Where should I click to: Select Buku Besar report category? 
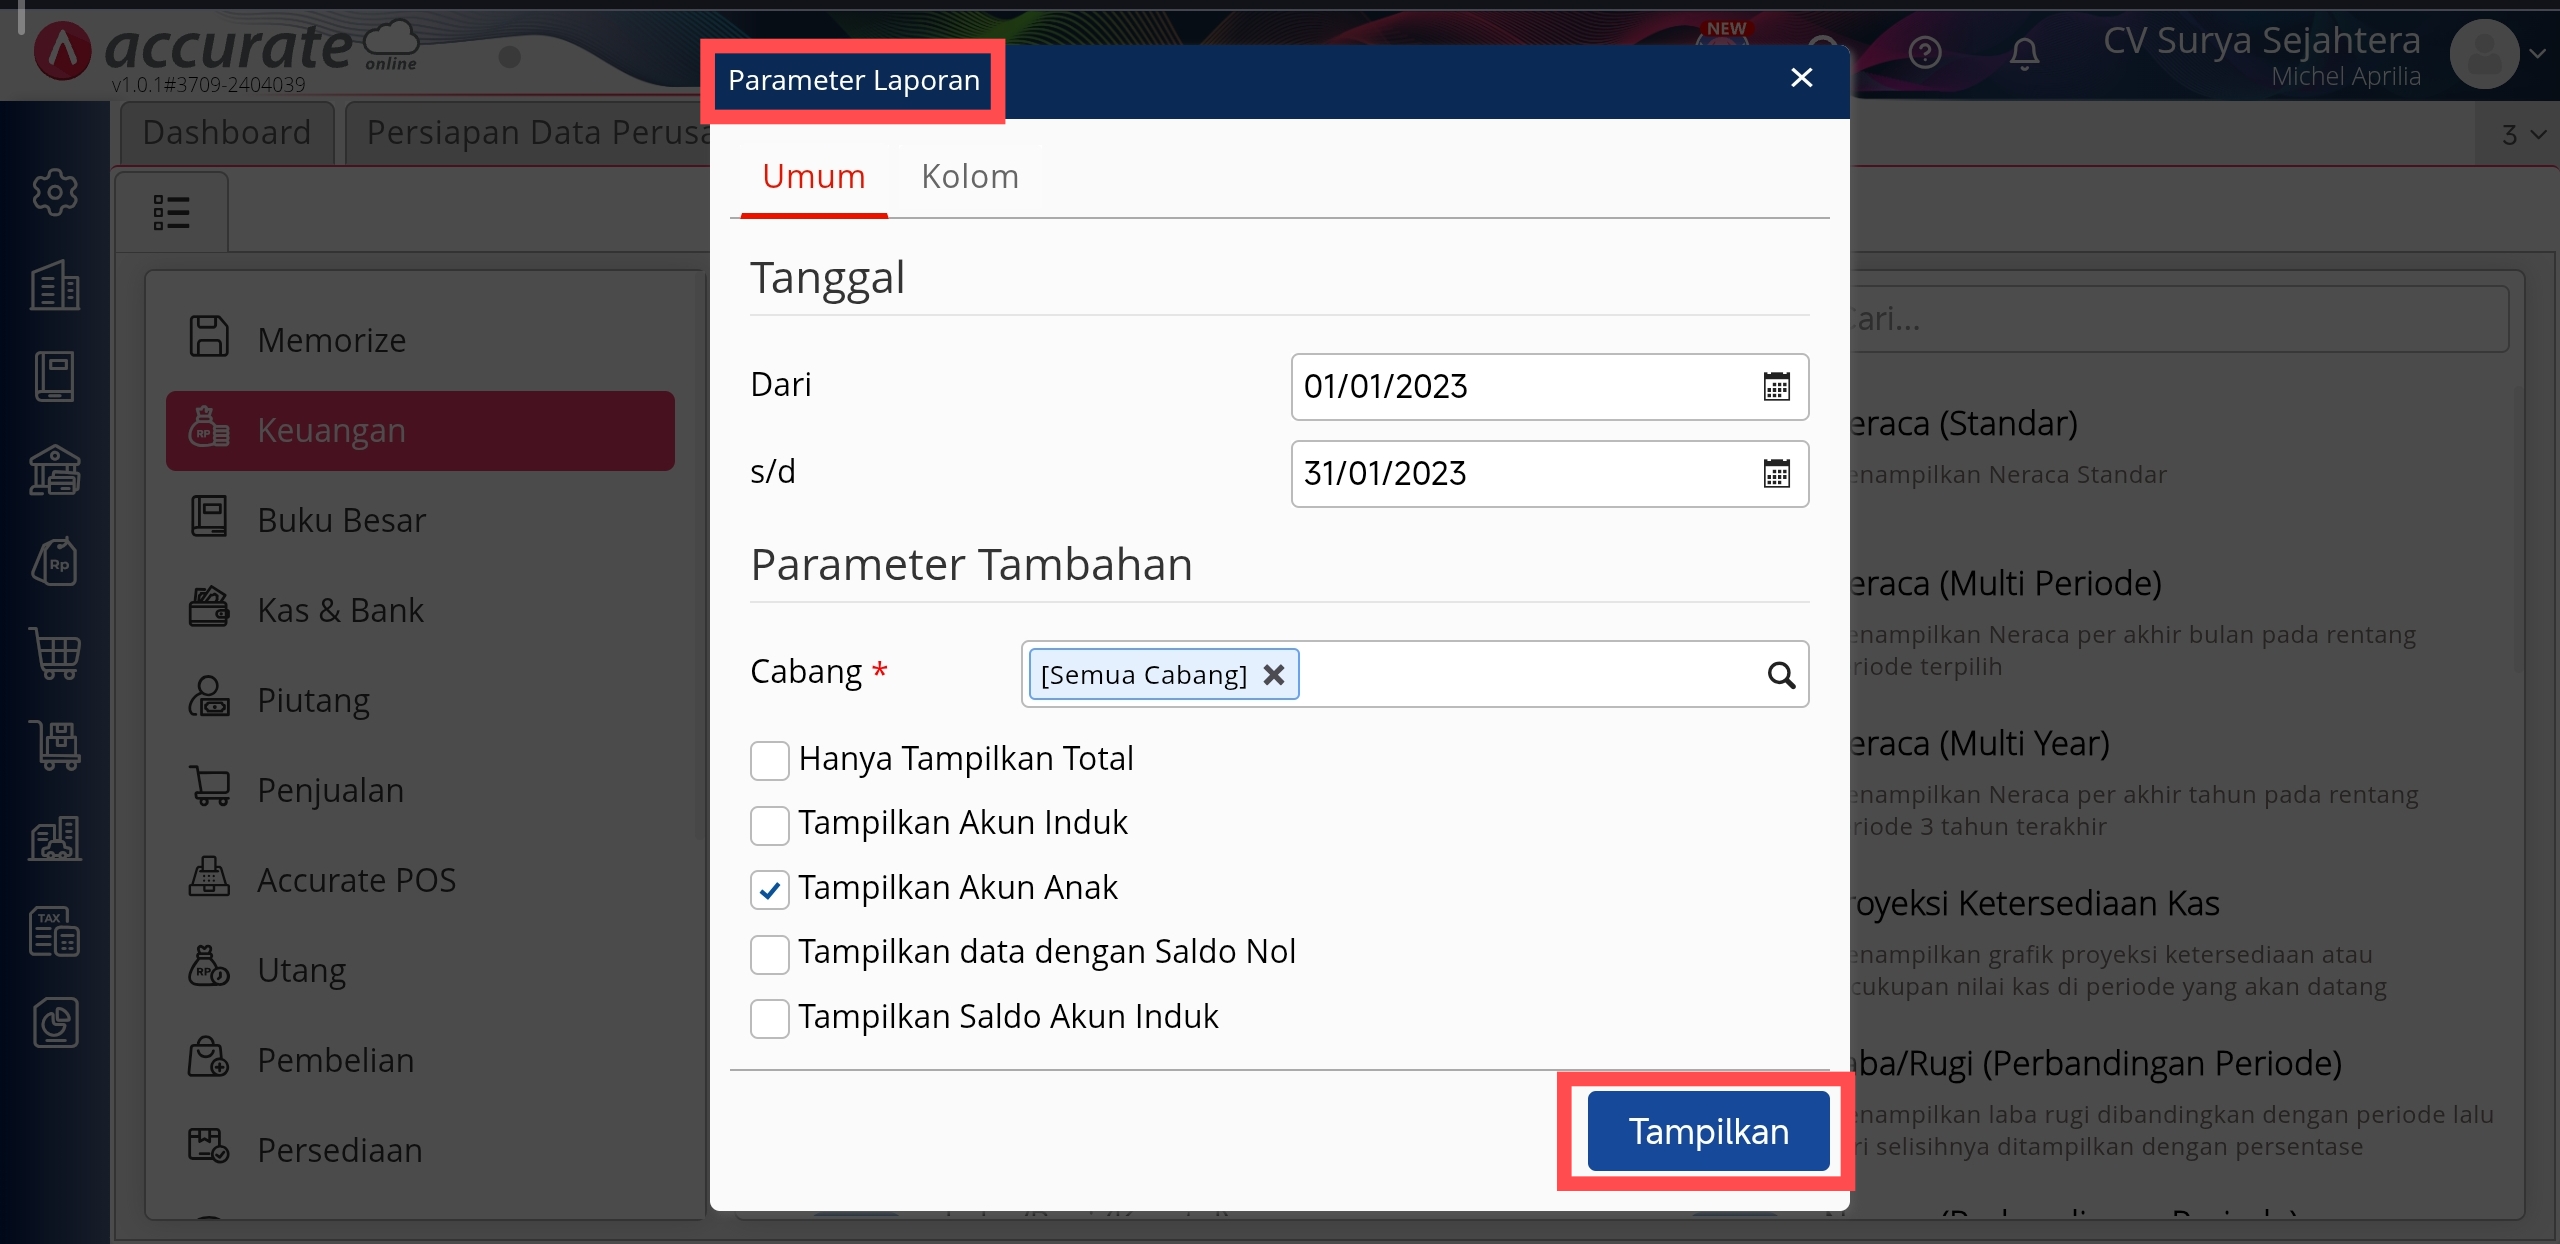[341, 520]
